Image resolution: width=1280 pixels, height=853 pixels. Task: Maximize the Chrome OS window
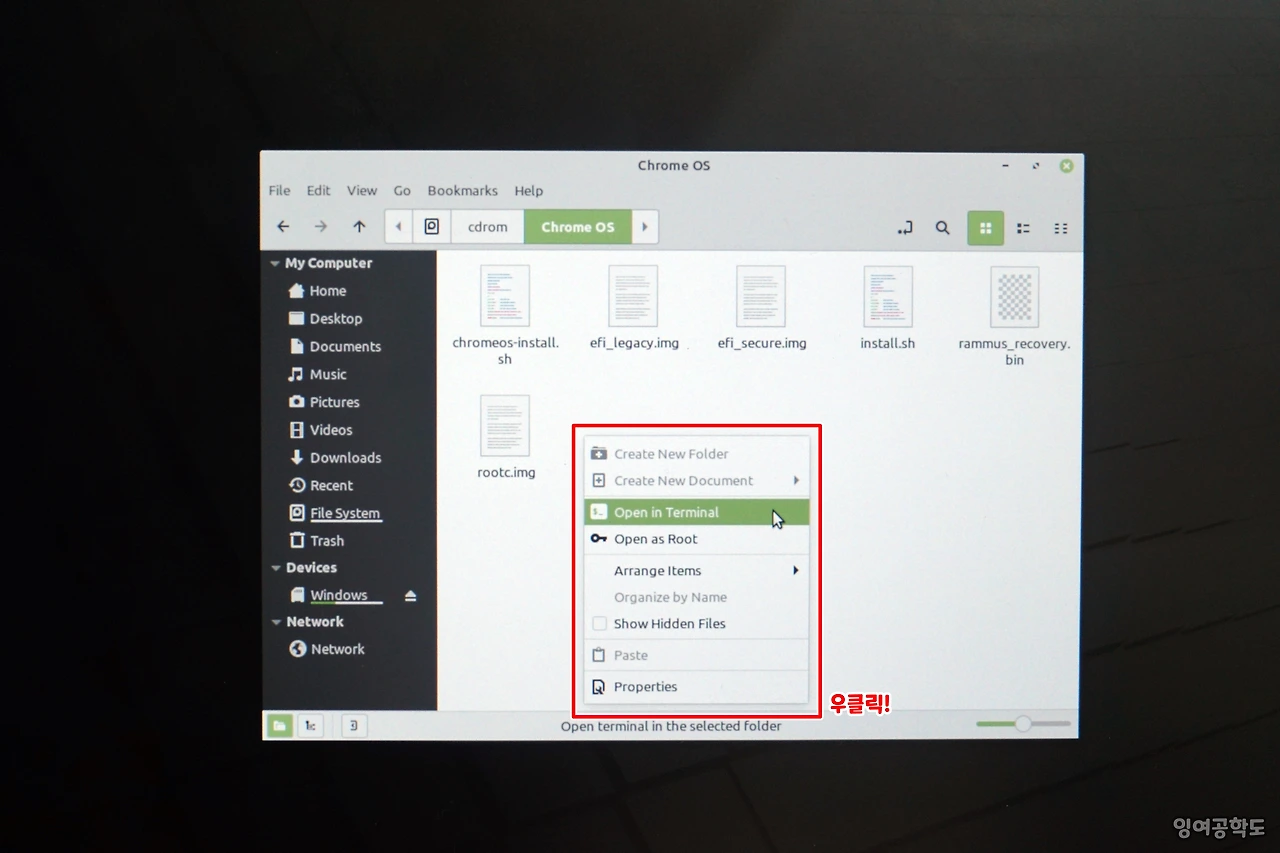click(1036, 166)
